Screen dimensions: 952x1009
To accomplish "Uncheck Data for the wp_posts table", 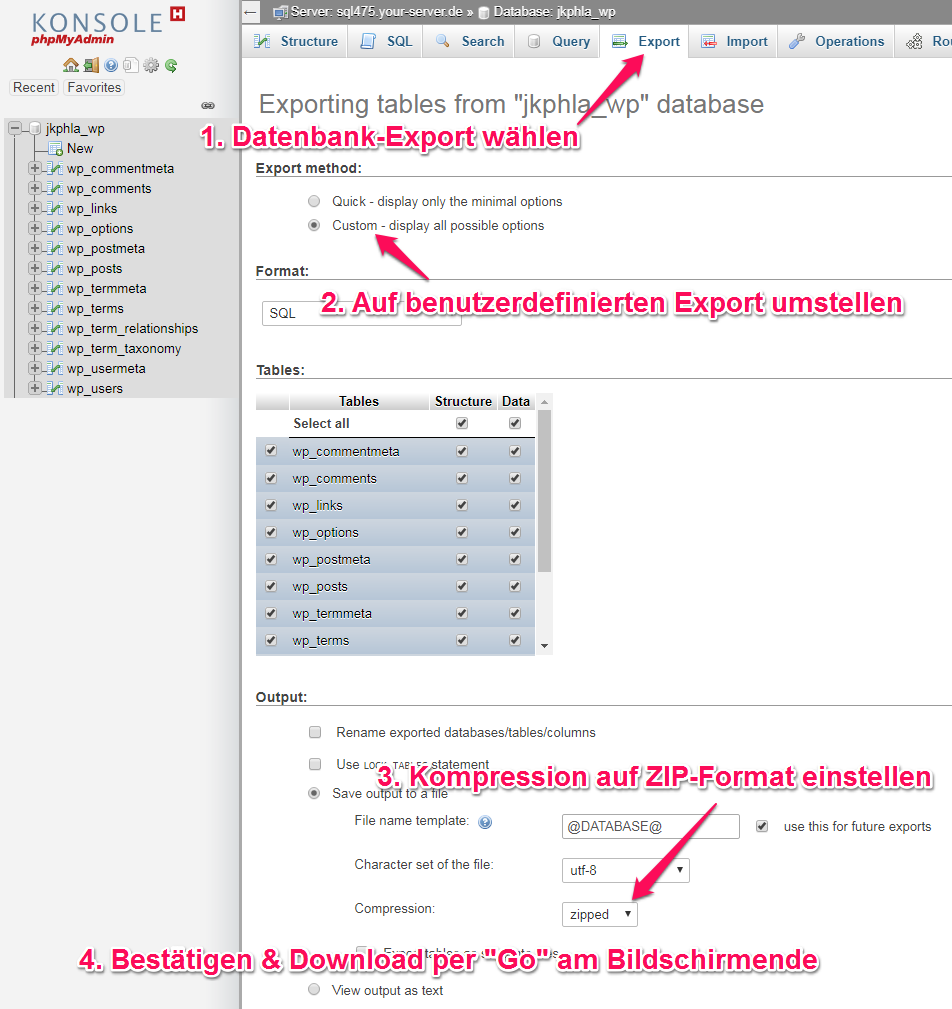I will 514,585.
